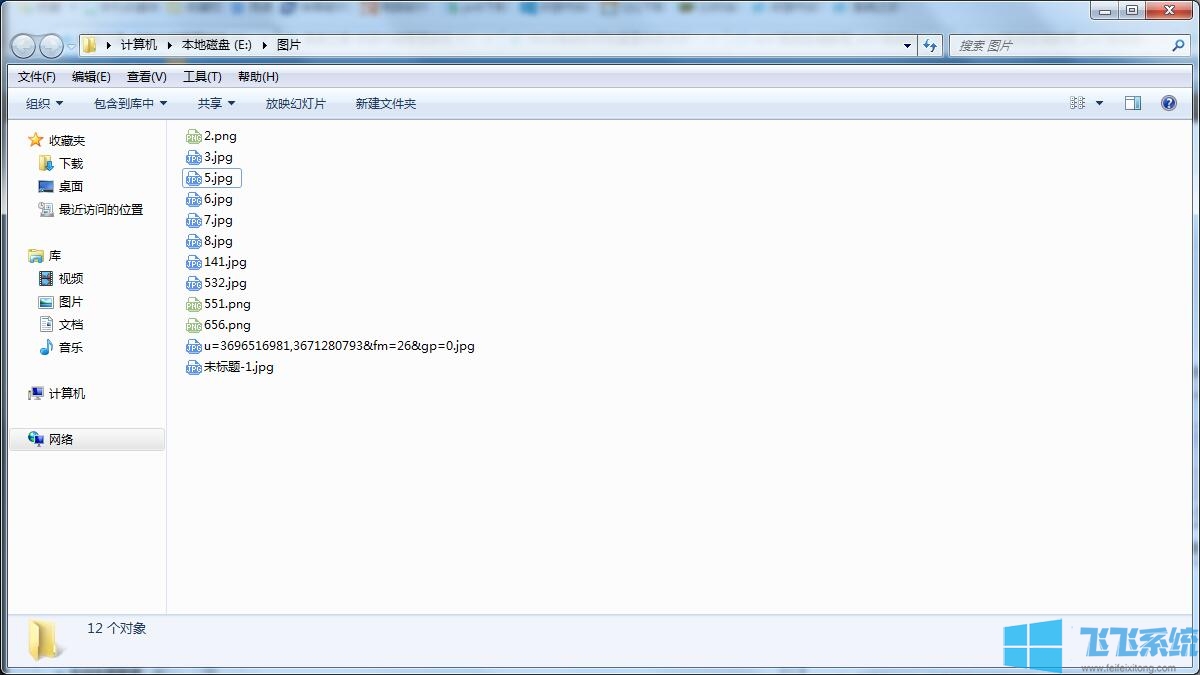Click the 放映幻灯片 button
Viewport: 1200px width, 675px height.
295,103
